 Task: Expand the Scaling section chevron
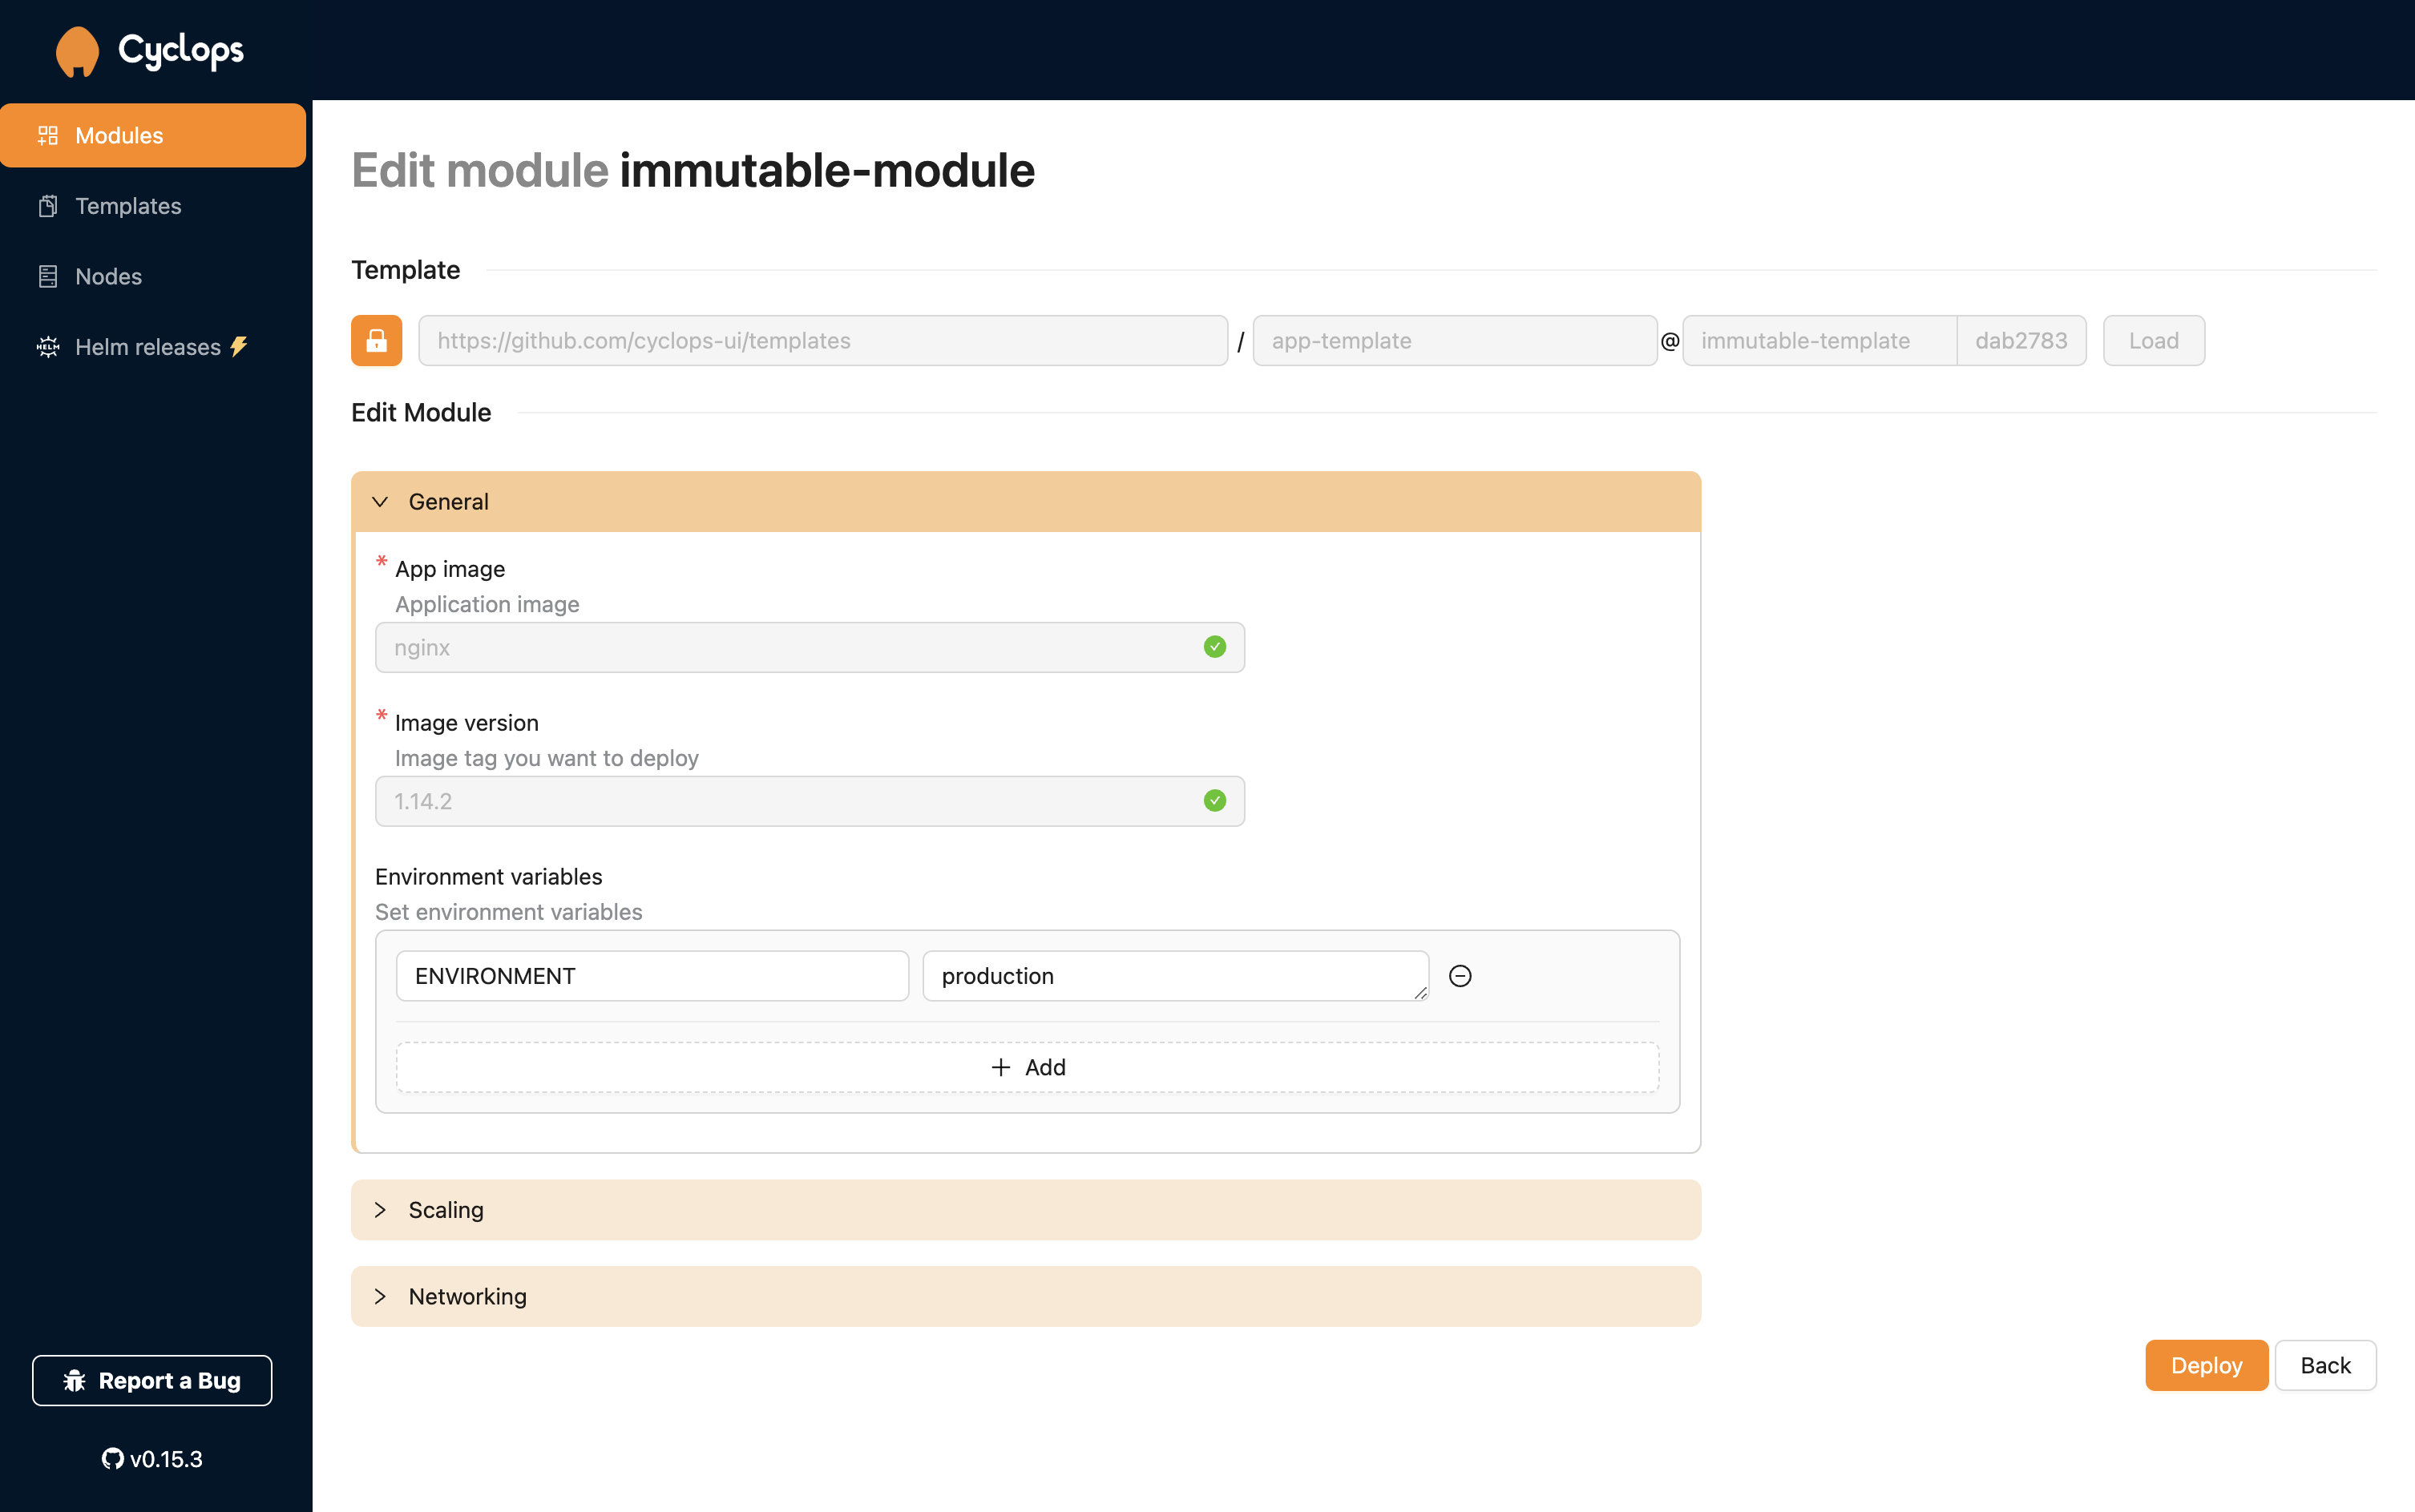[382, 1209]
